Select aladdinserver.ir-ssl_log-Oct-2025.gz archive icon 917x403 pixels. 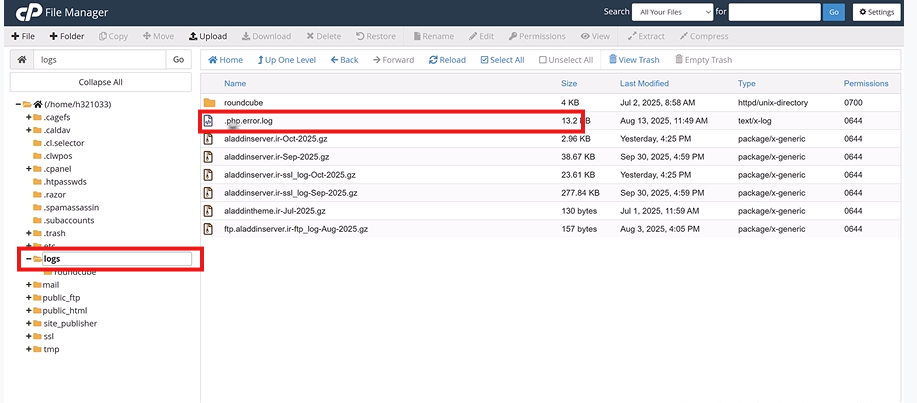point(208,175)
